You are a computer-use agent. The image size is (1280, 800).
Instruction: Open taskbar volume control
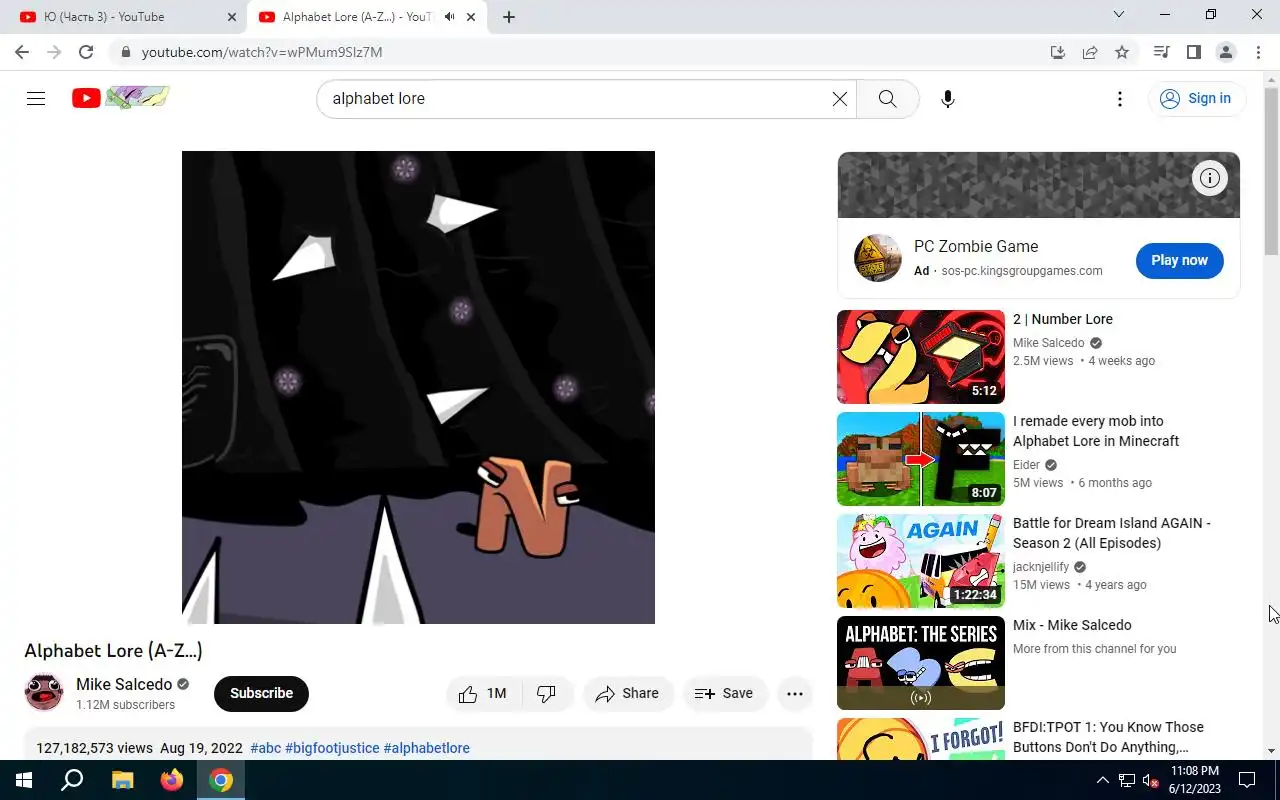(1150, 780)
